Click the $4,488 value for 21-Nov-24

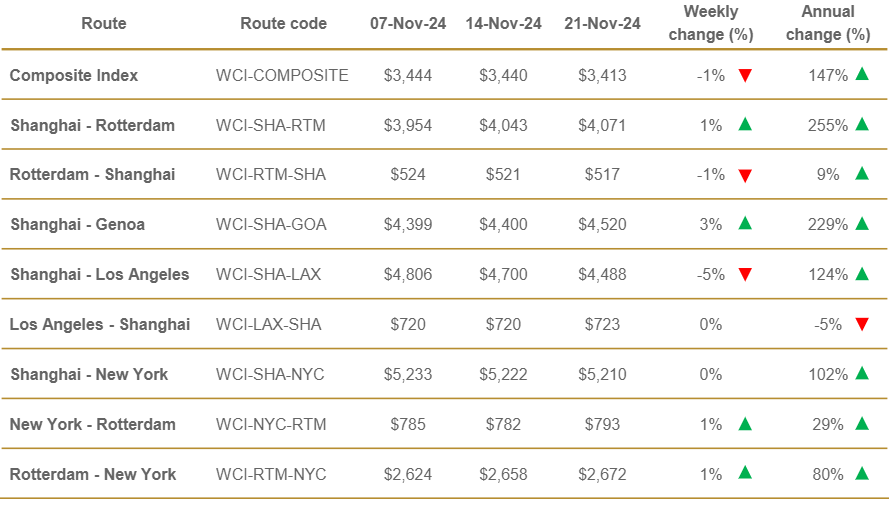click(x=602, y=275)
